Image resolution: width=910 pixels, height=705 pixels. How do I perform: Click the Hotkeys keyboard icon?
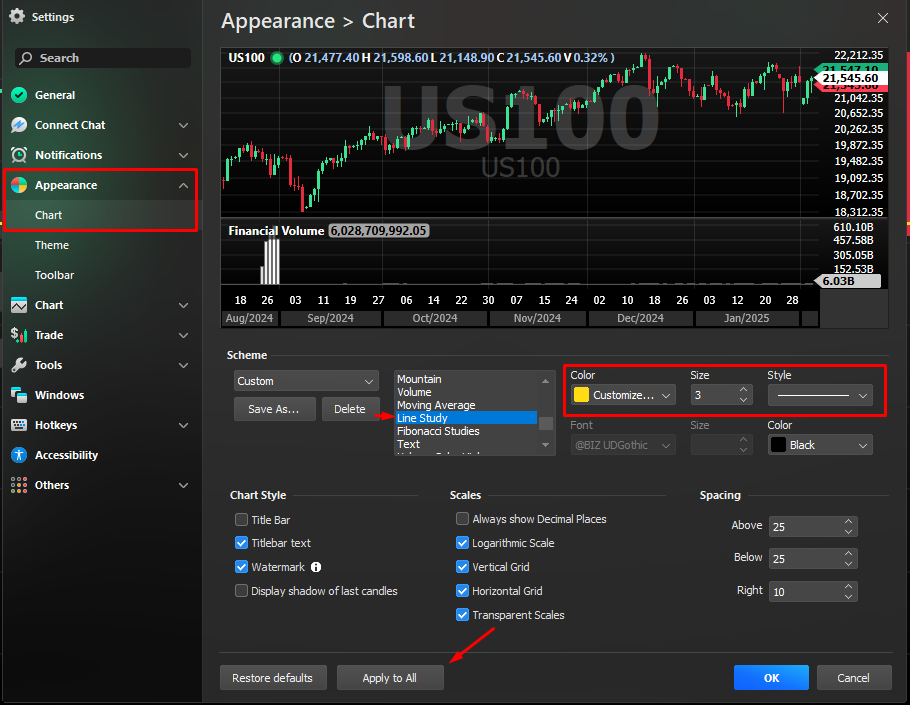click(19, 425)
